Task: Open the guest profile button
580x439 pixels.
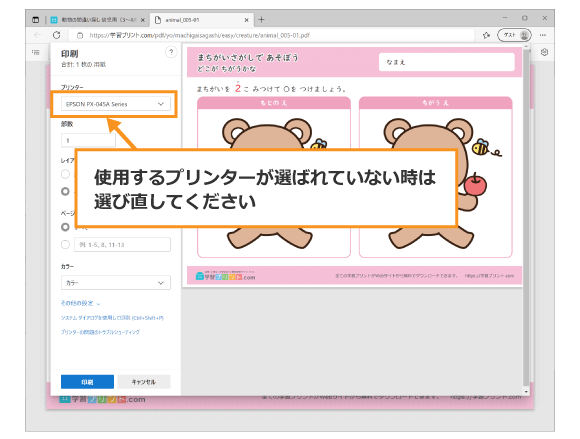Action: pyautogui.click(x=515, y=35)
